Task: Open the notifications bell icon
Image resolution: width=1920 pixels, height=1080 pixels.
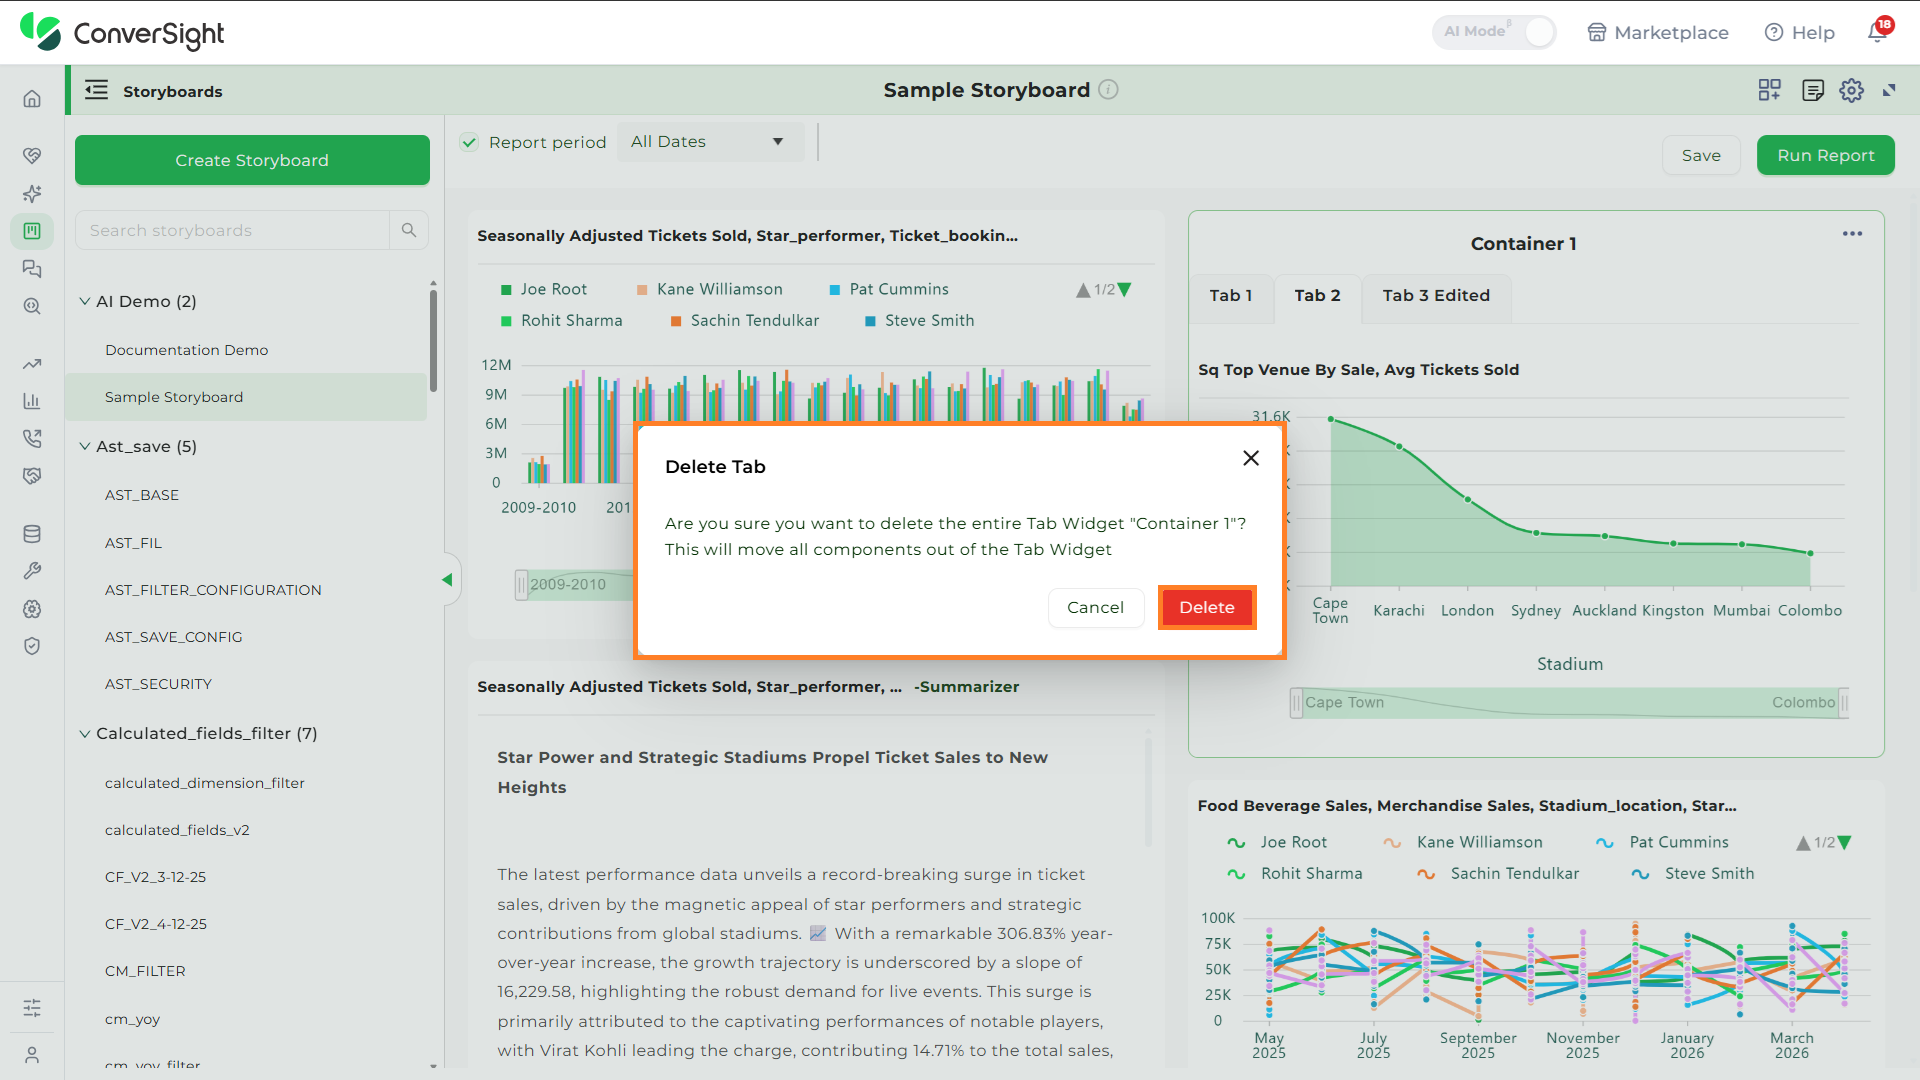Action: click(x=1878, y=32)
